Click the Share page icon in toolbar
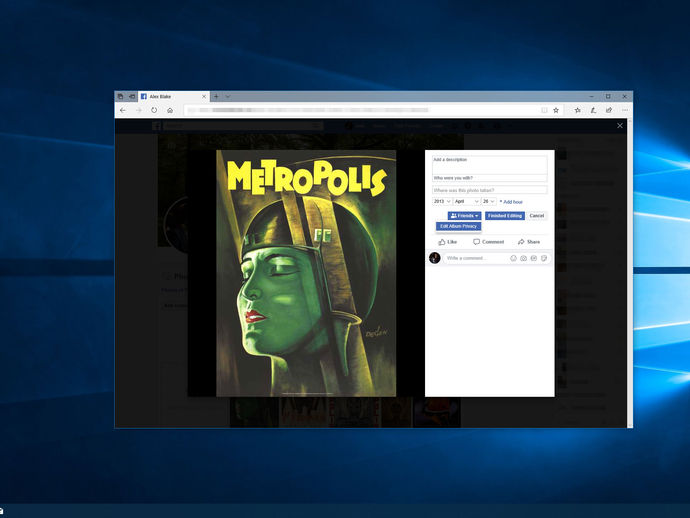The width and height of the screenshot is (690, 518). pos(609,110)
